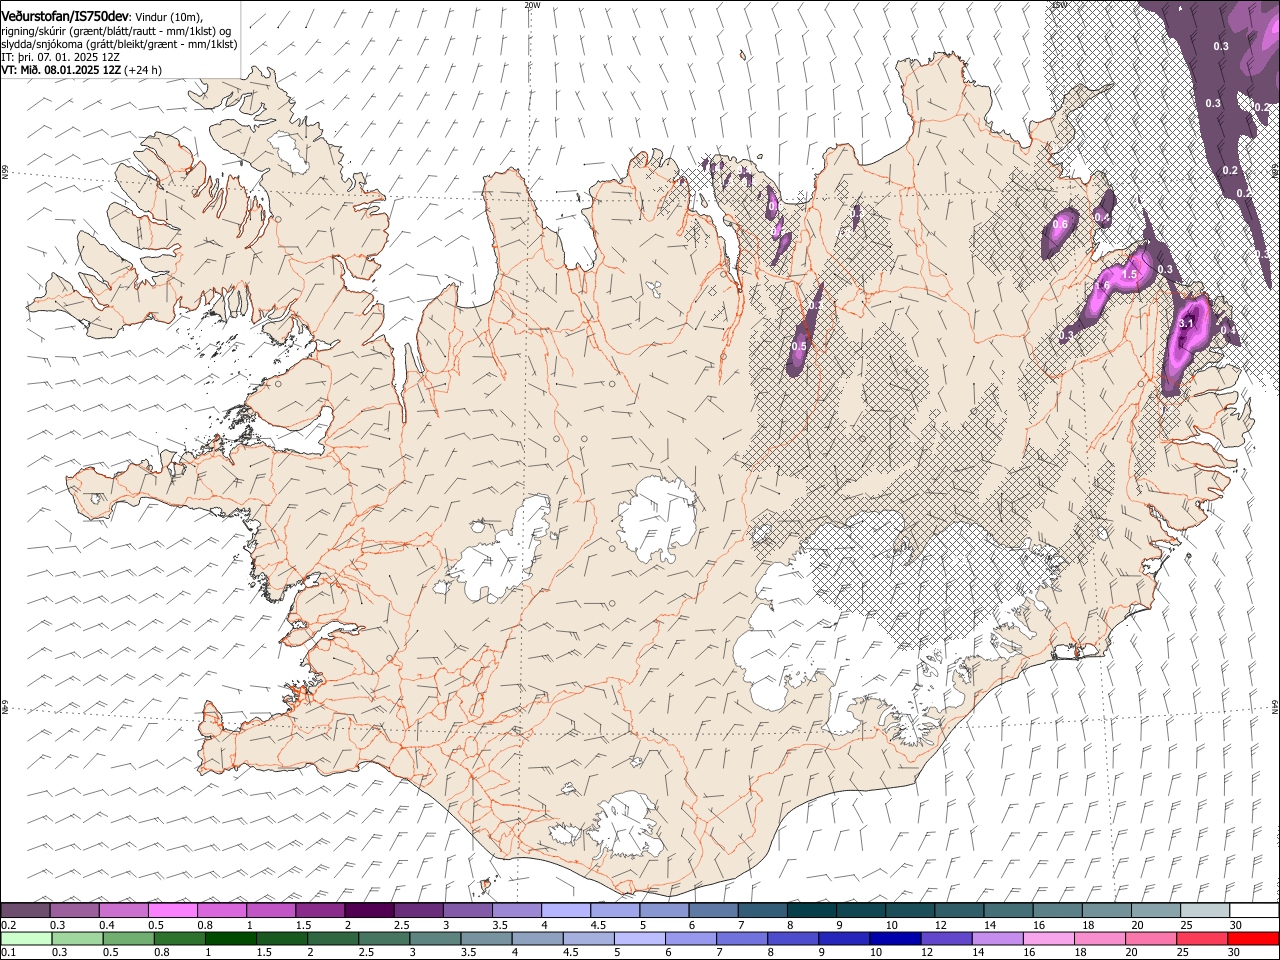Click the 1.5 magenta swatch in snow scale
Image resolution: width=1280 pixels, height=960 pixels.
(x=319, y=911)
